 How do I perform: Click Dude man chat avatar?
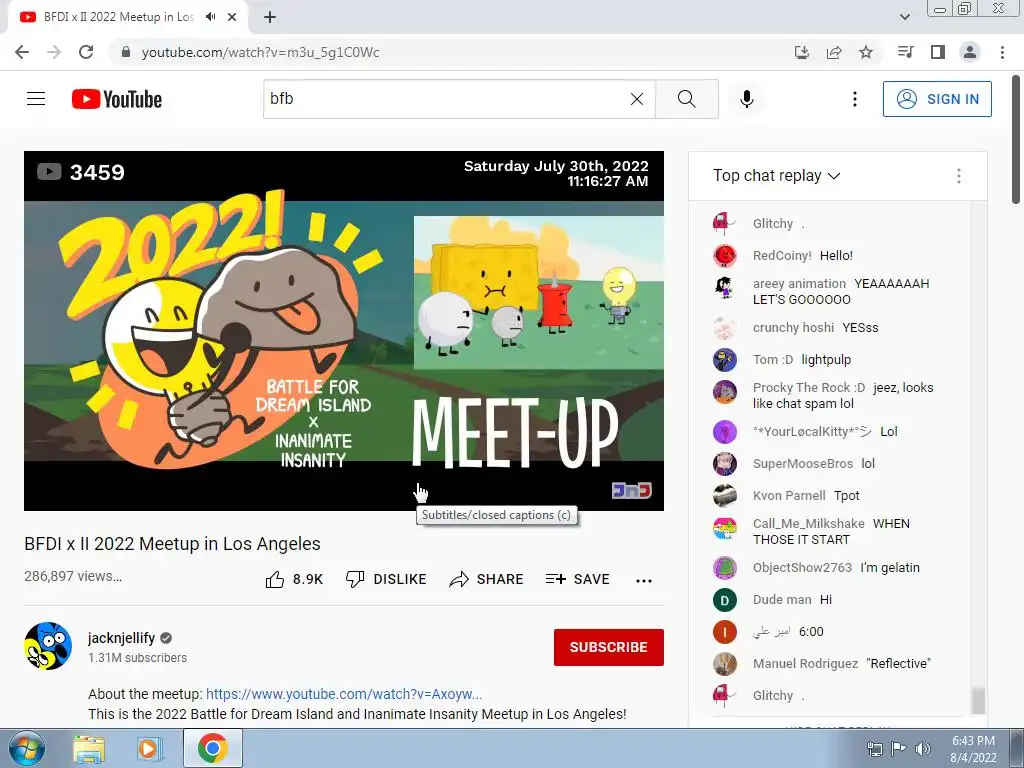tap(725, 600)
